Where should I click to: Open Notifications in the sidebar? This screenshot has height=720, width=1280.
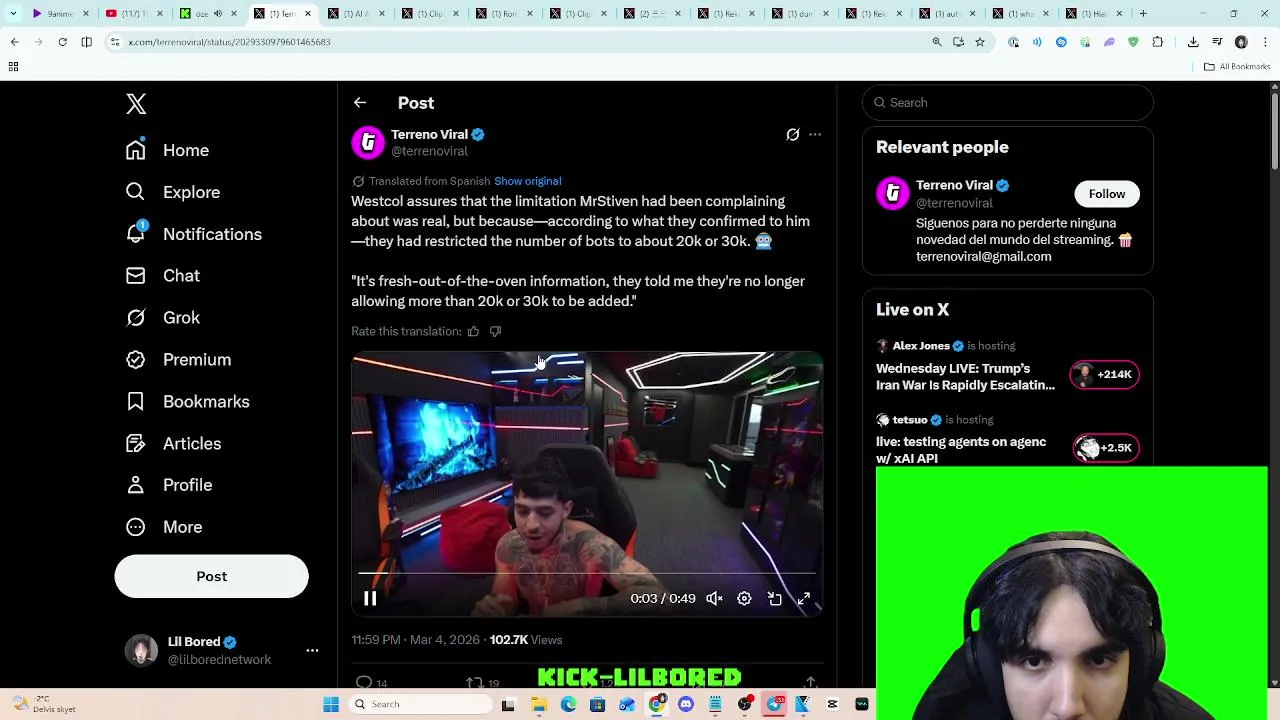(x=193, y=234)
